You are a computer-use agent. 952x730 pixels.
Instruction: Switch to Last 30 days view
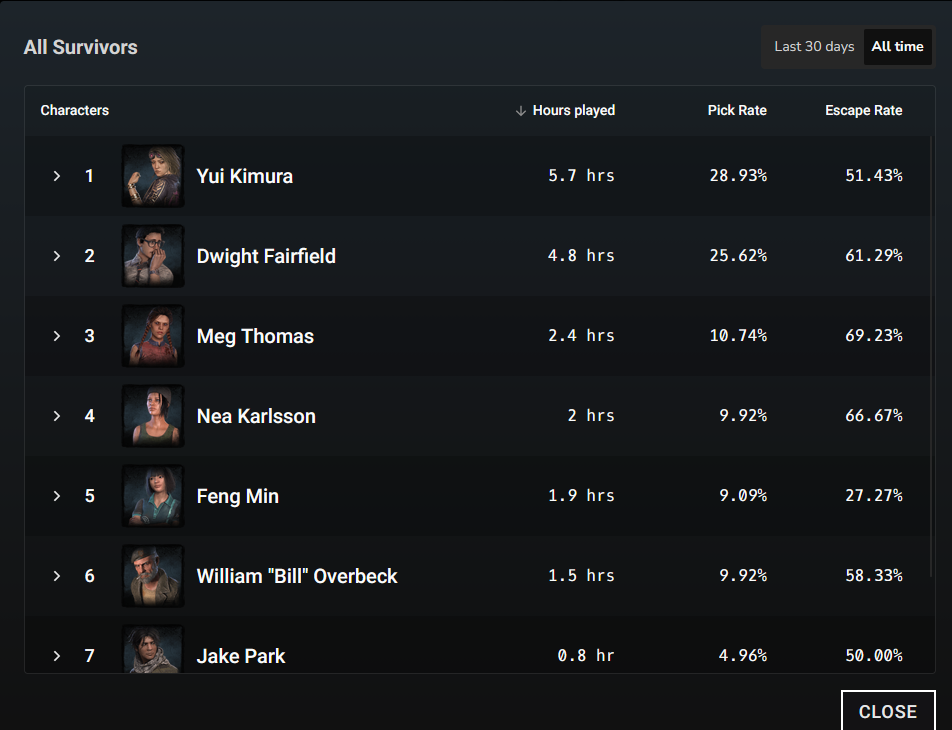pyautogui.click(x=814, y=47)
